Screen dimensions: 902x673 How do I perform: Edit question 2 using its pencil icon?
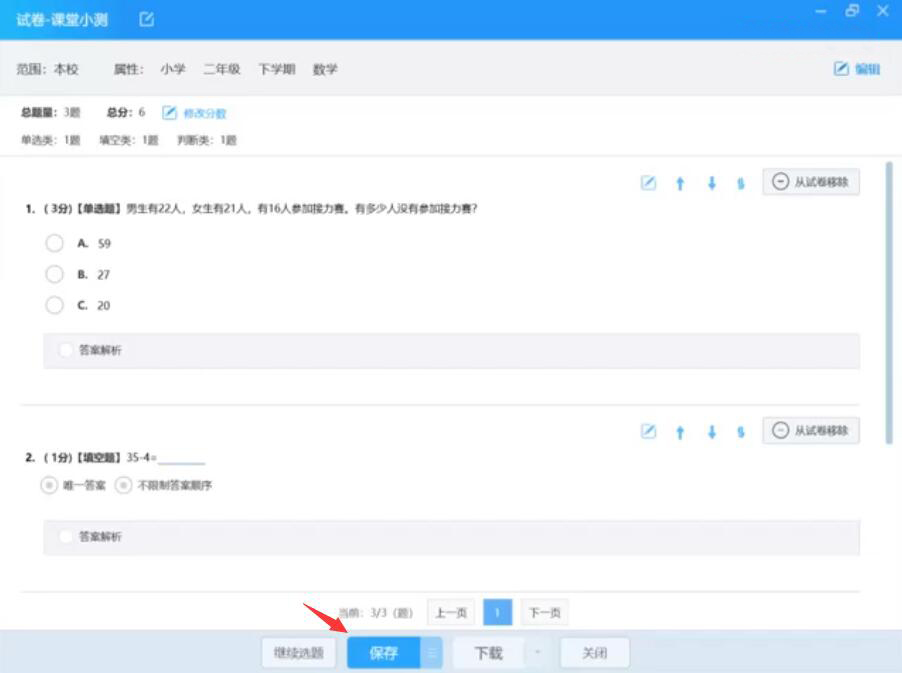click(648, 431)
